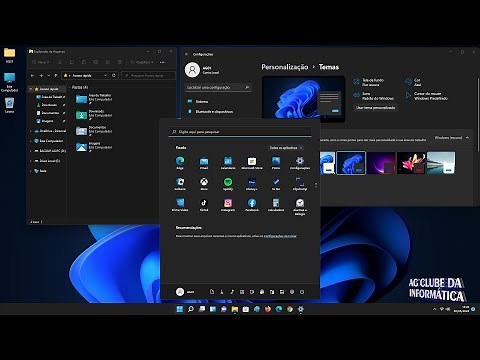Open the To Do app in Start

(x=276, y=184)
